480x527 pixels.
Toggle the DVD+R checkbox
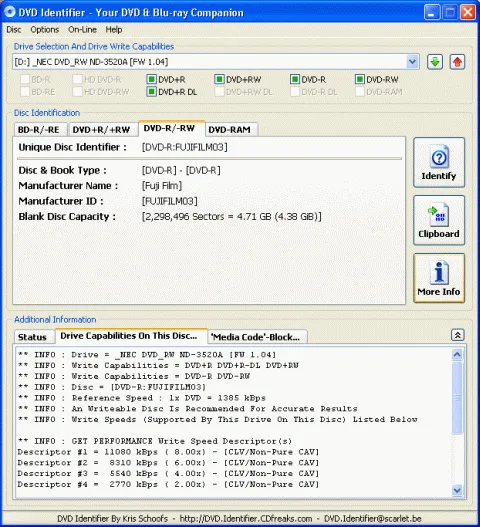click(x=151, y=79)
